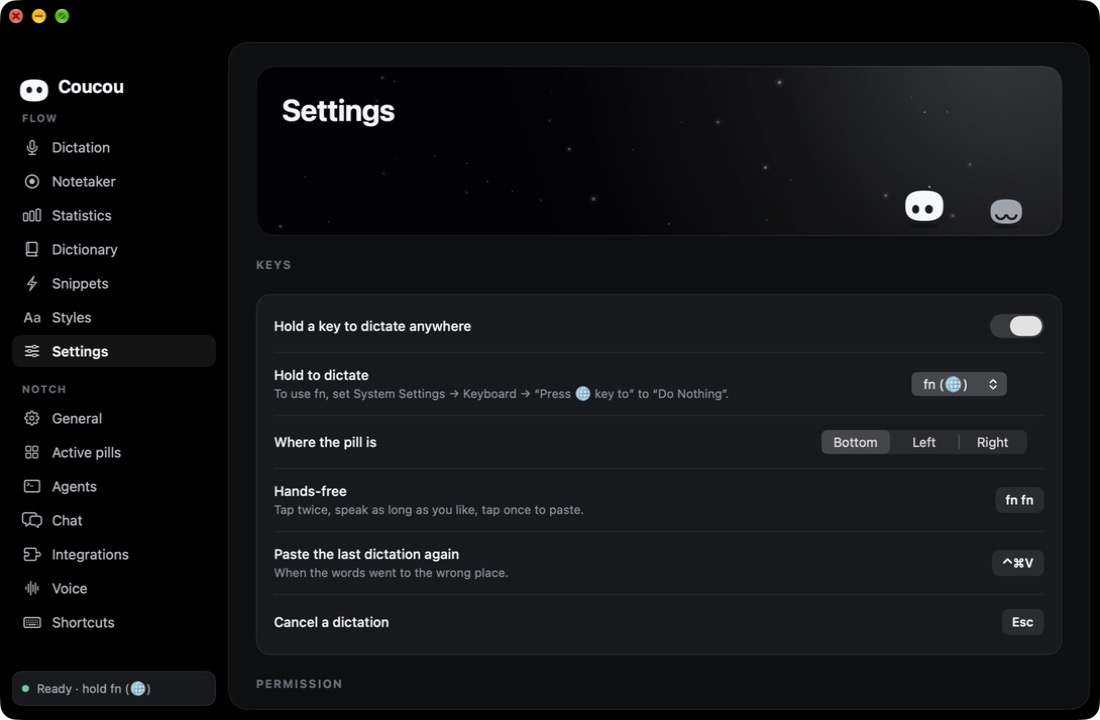Open the Snippets page

114,284
